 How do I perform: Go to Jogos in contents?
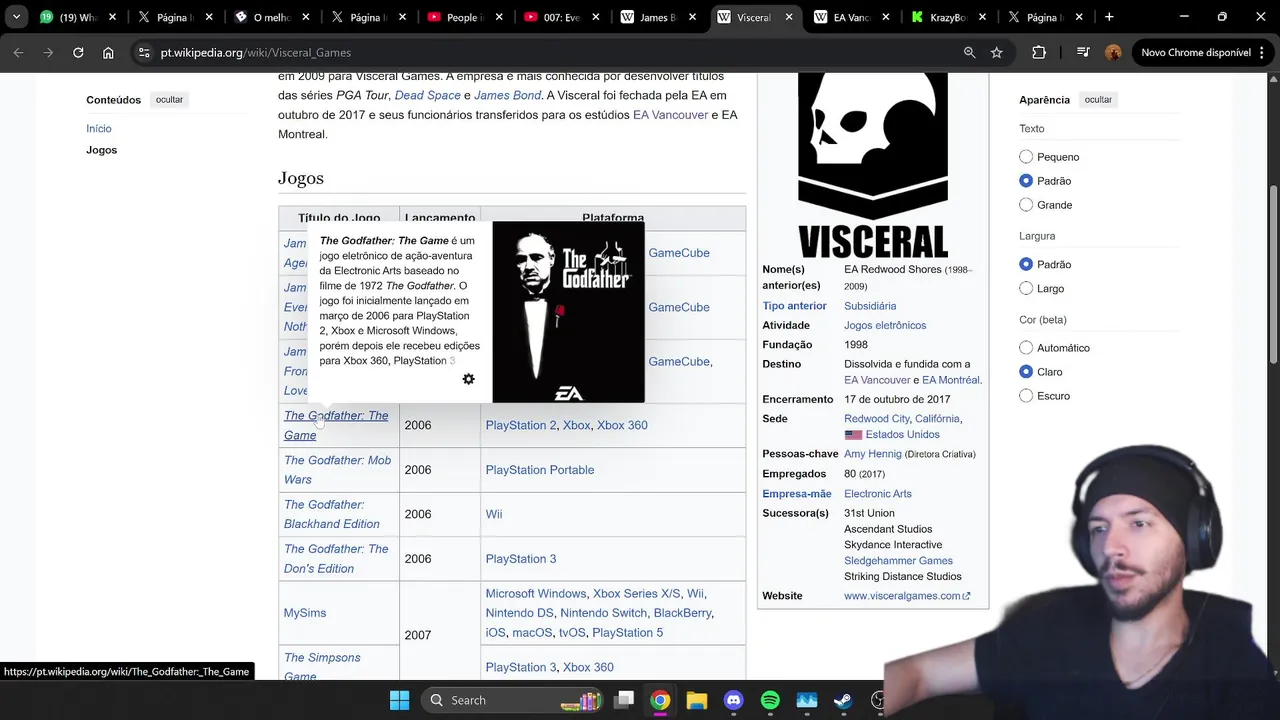[101, 150]
